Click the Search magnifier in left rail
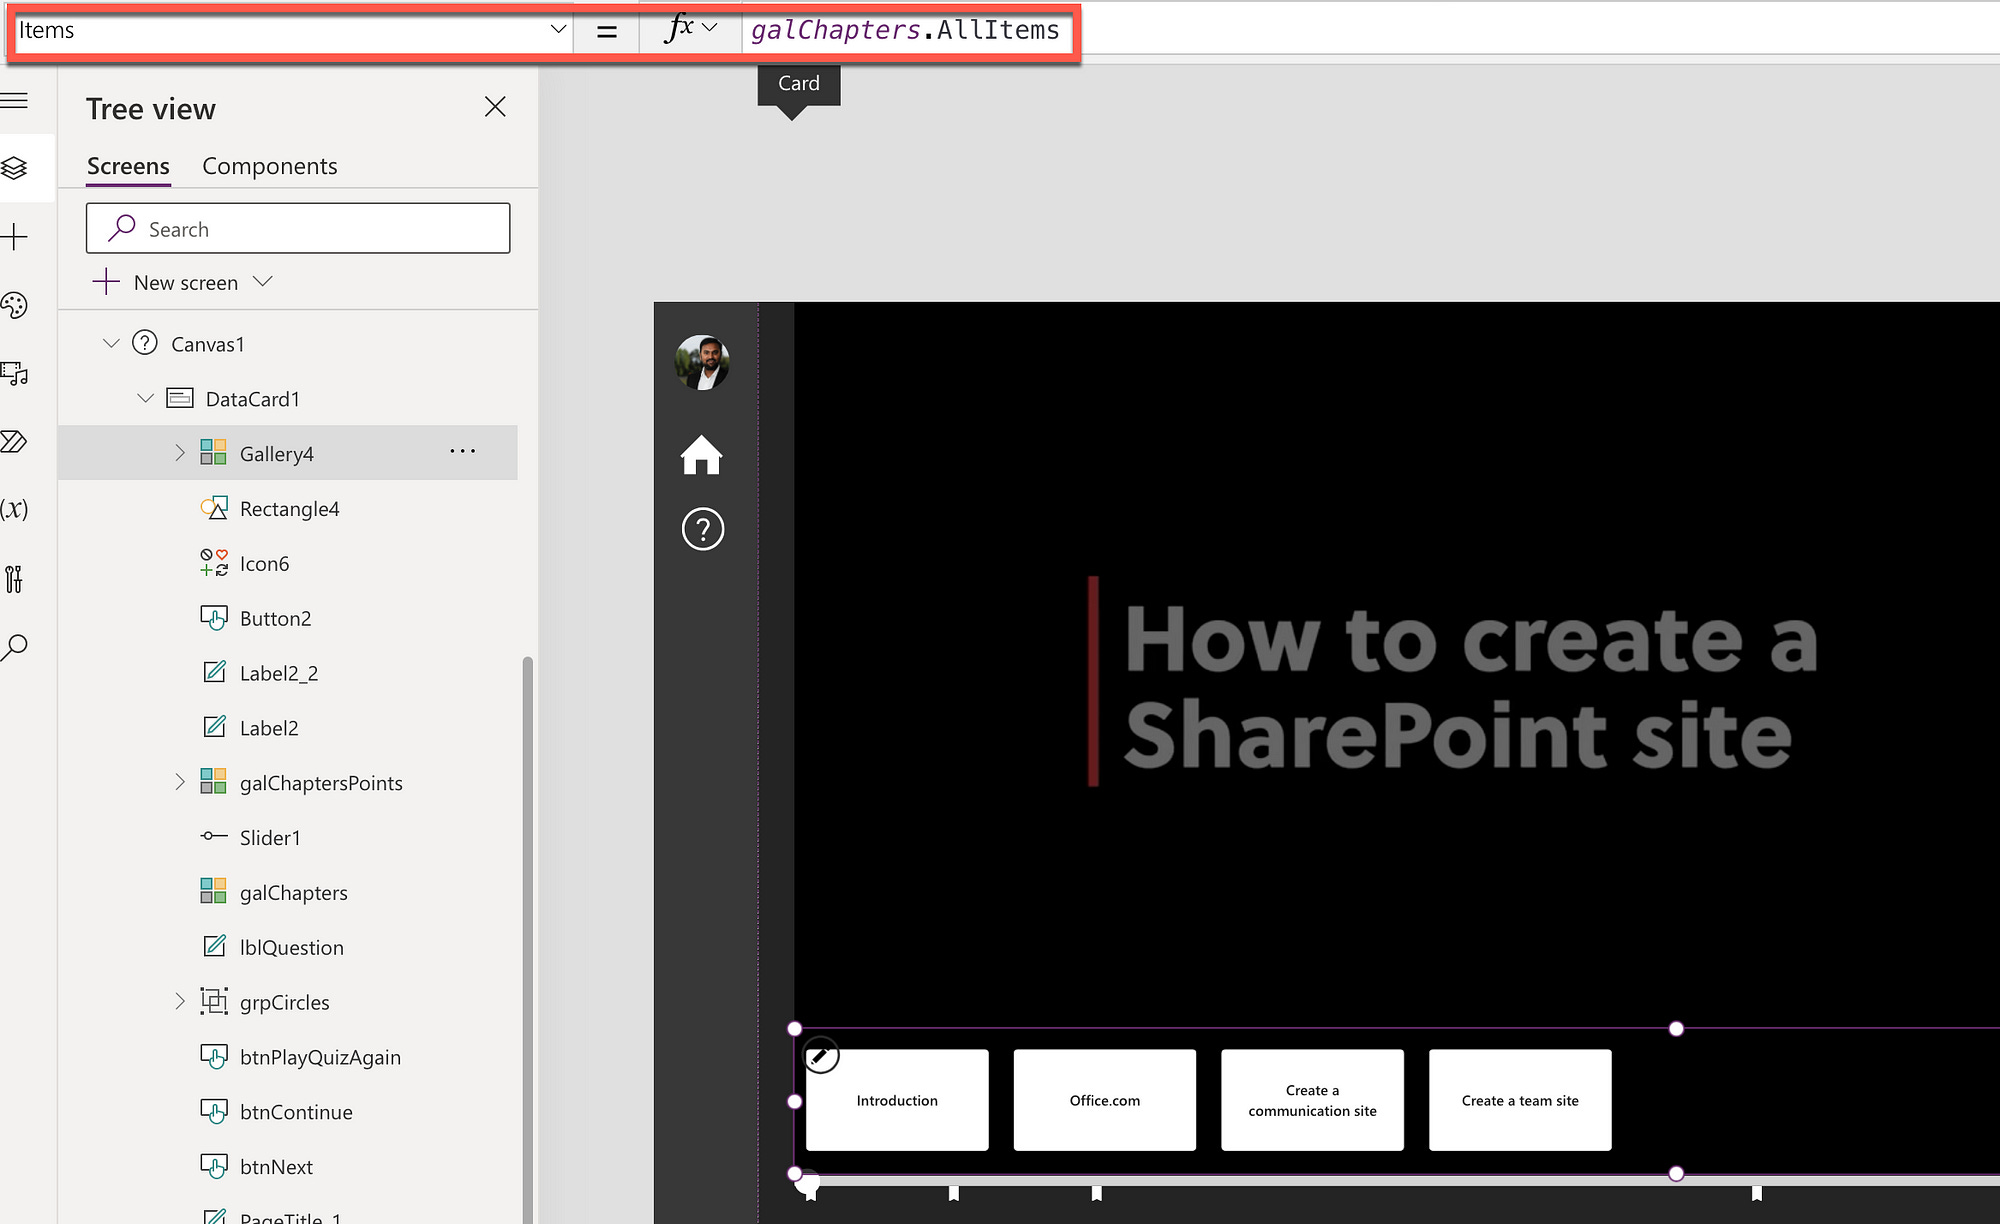The width and height of the screenshot is (2000, 1224). click(15, 647)
